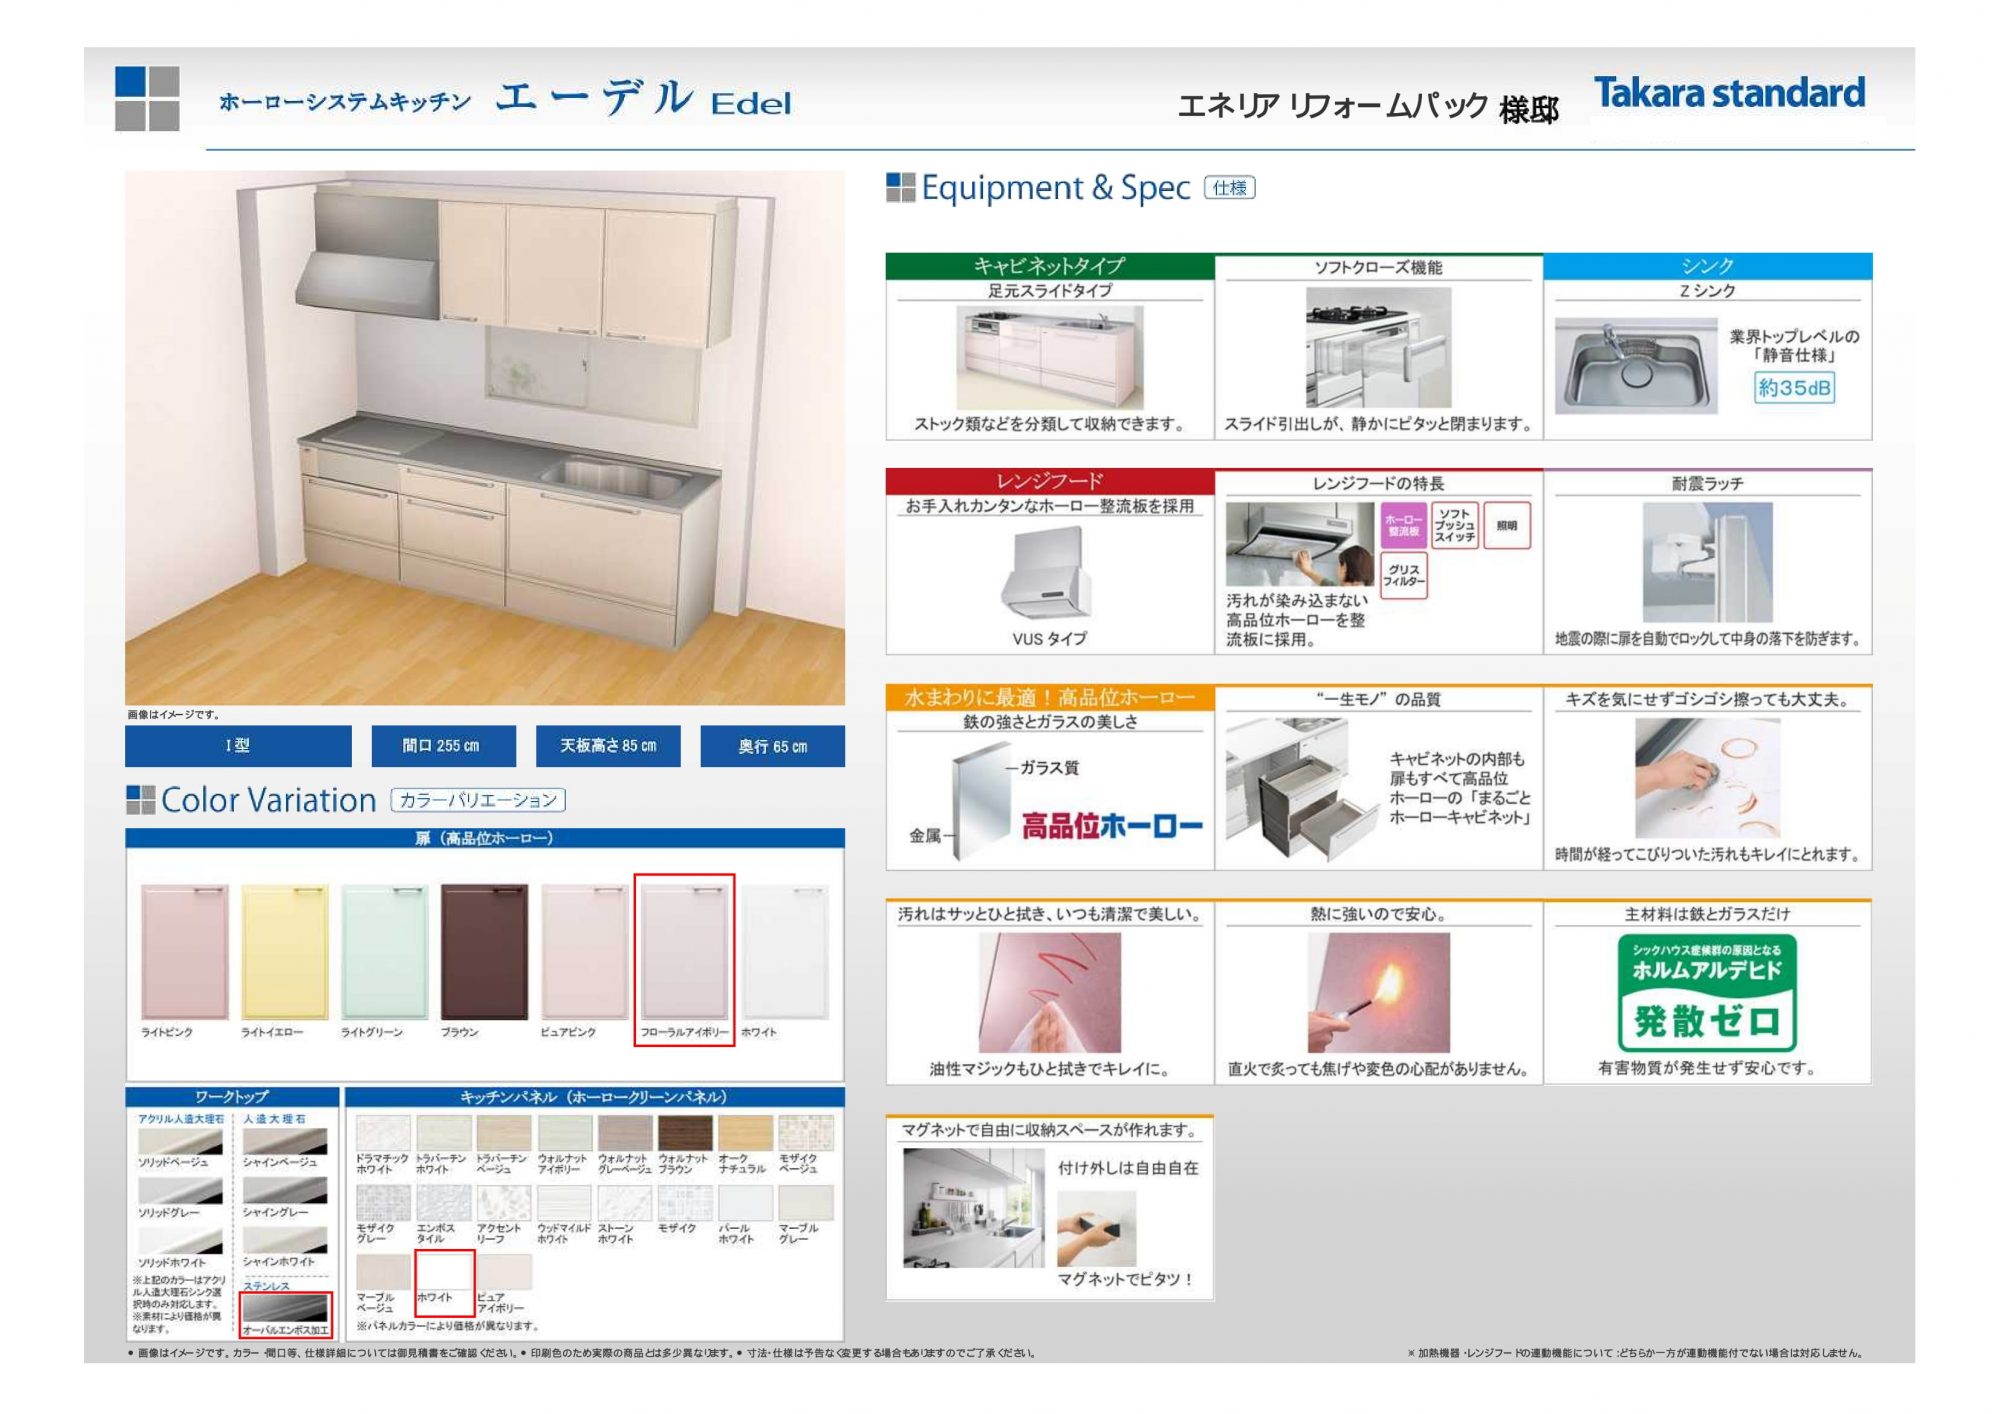
Task: Pick the ピュアピンク door color
Action: tap(584, 952)
